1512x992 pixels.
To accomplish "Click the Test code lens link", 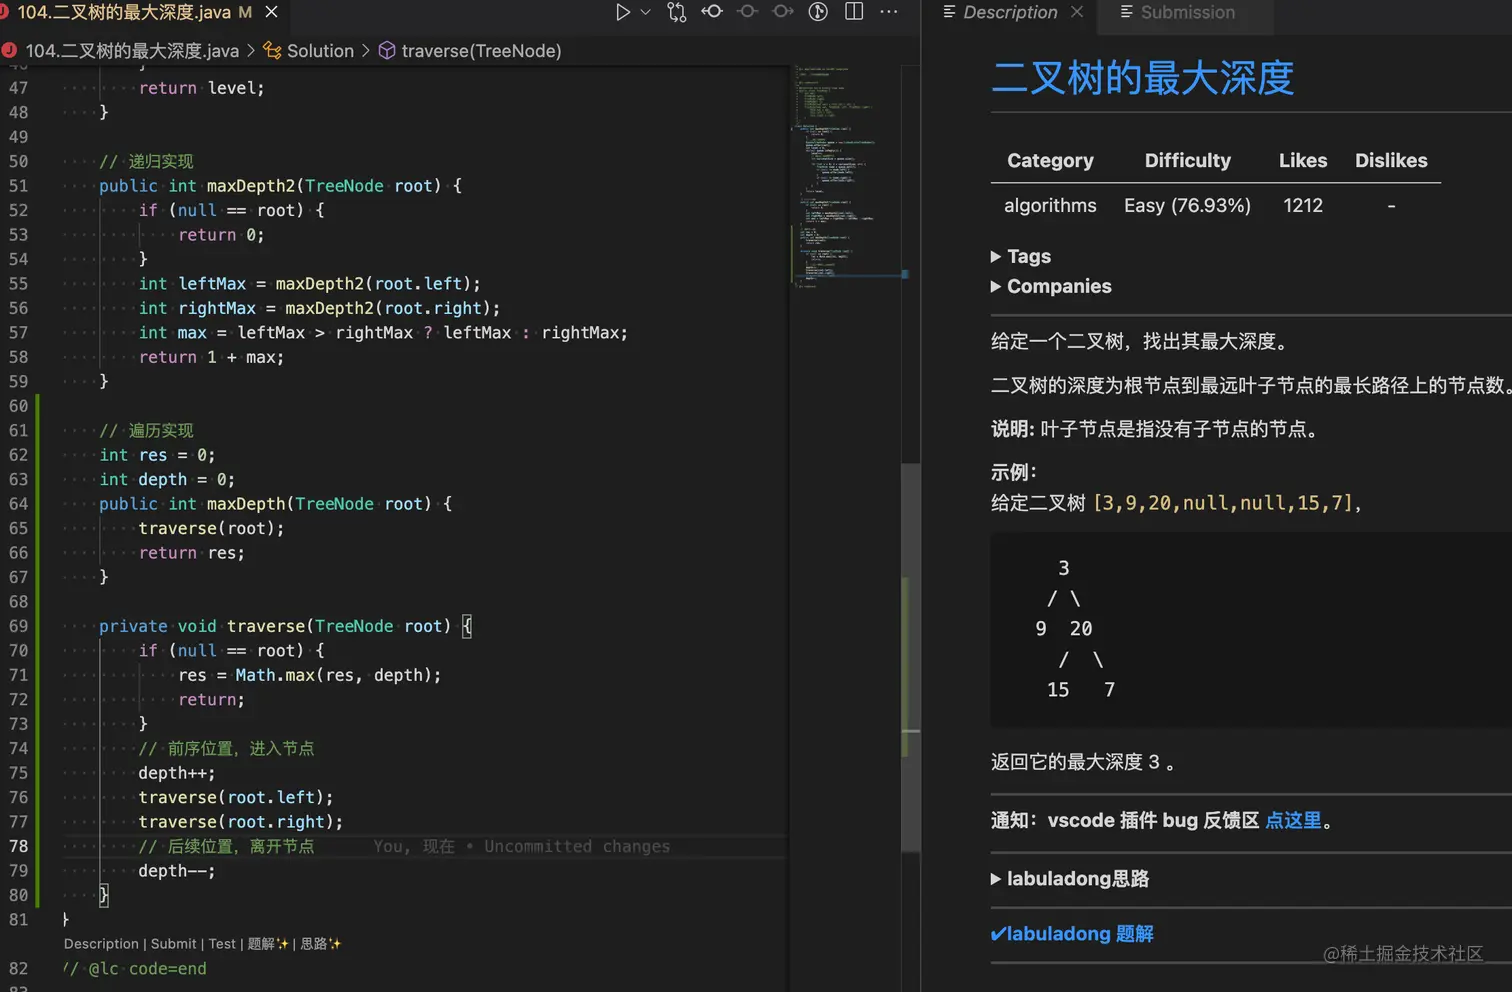I will click(222, 944).
